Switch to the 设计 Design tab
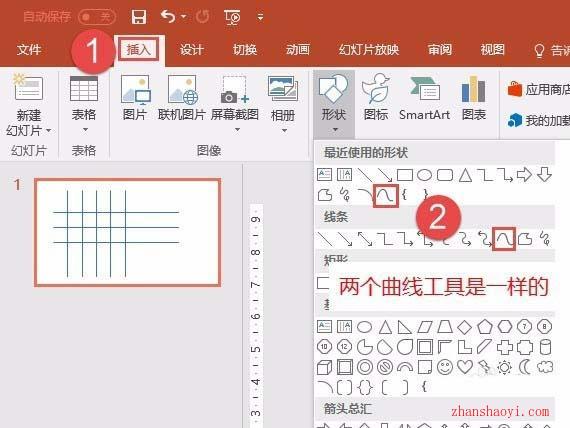 [x=191, y=50]
